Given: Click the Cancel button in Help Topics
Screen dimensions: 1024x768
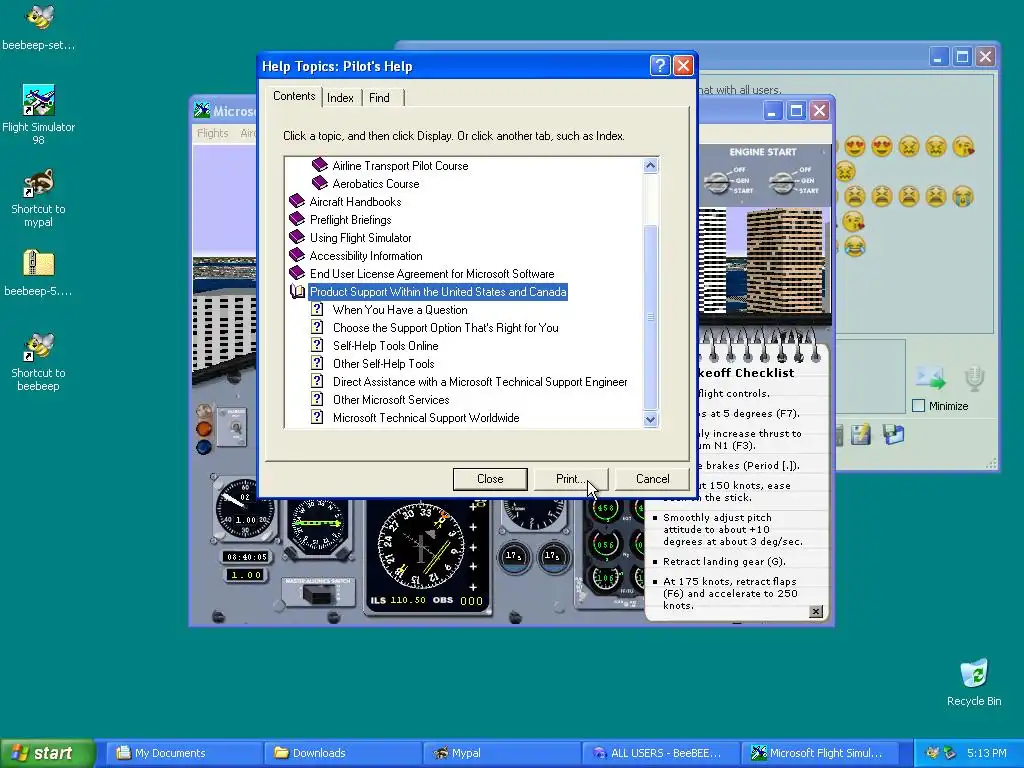Looking at the screenshot, I should 652,479.
